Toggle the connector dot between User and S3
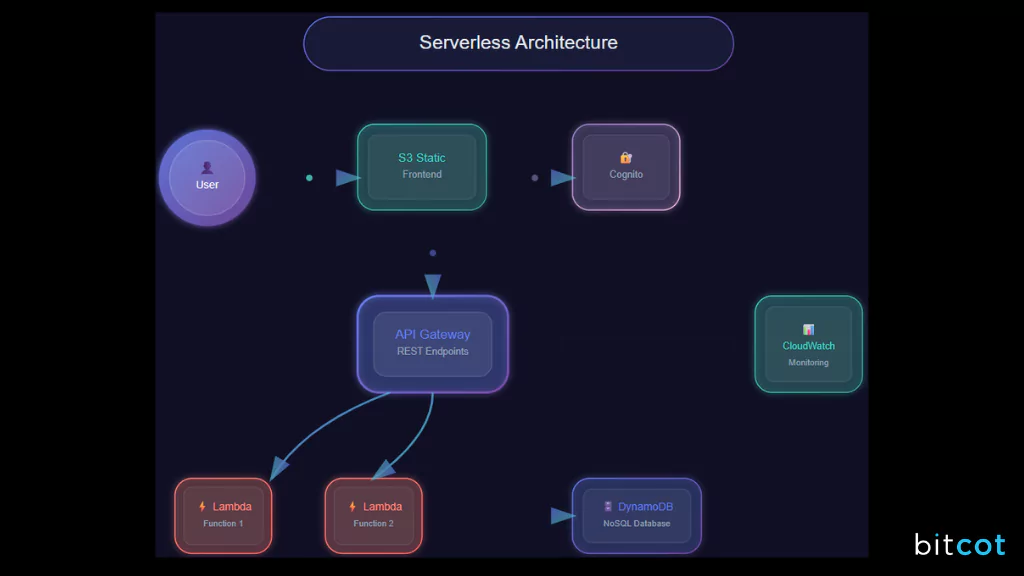This screenshot has width=1024, height=576. point(310,177)
